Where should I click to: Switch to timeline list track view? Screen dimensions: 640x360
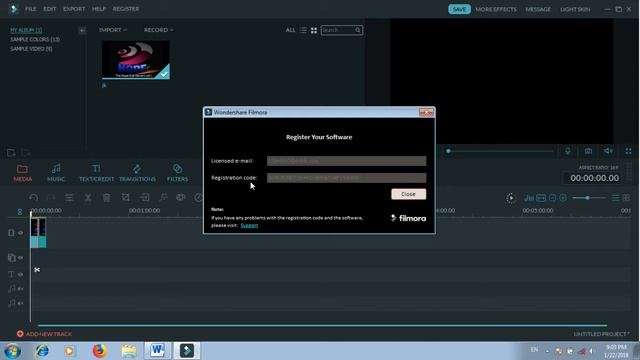point(615,198)
